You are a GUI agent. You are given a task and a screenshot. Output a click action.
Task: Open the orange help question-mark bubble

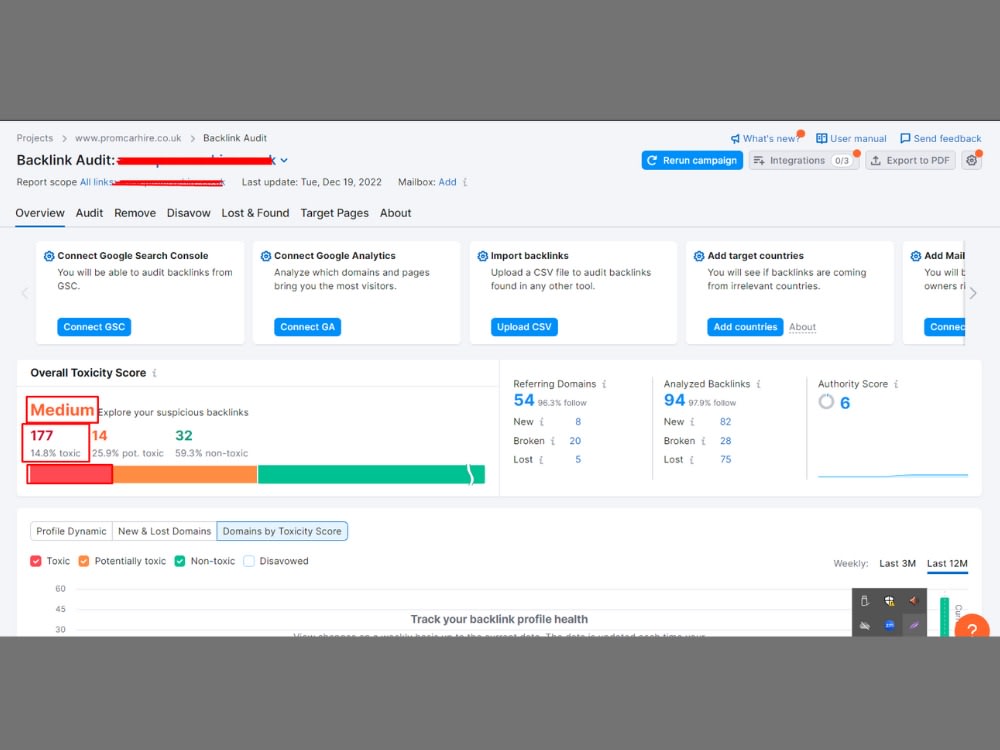[x=972, y=628]
